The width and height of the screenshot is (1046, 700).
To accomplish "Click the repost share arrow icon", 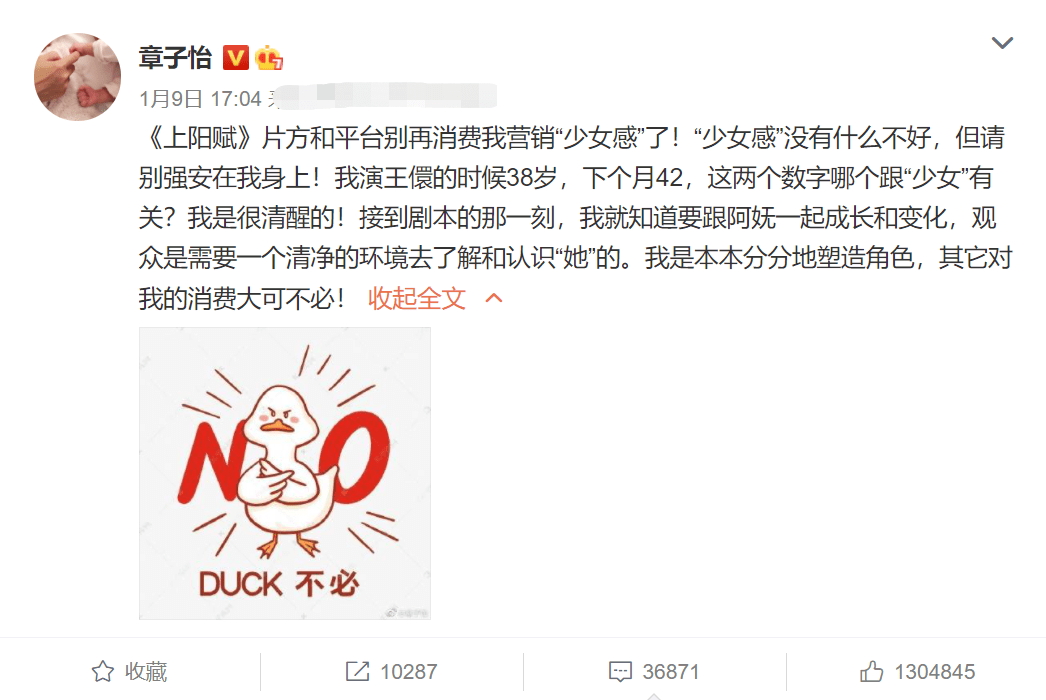I will coord(358,671).
